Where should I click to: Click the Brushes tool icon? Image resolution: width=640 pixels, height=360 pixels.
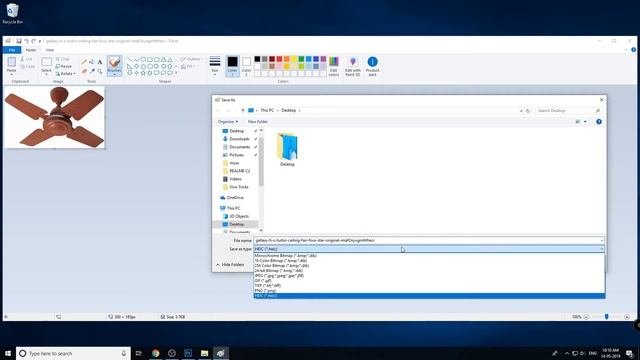115,62
